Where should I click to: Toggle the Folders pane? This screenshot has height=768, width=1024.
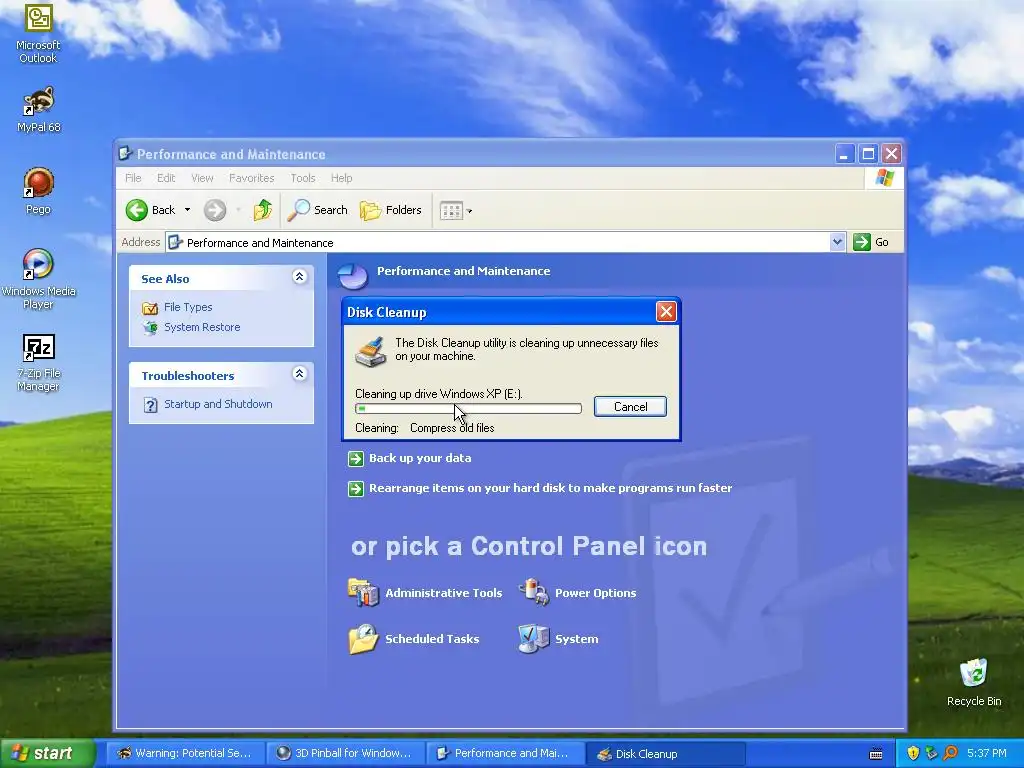pos(391,210)
